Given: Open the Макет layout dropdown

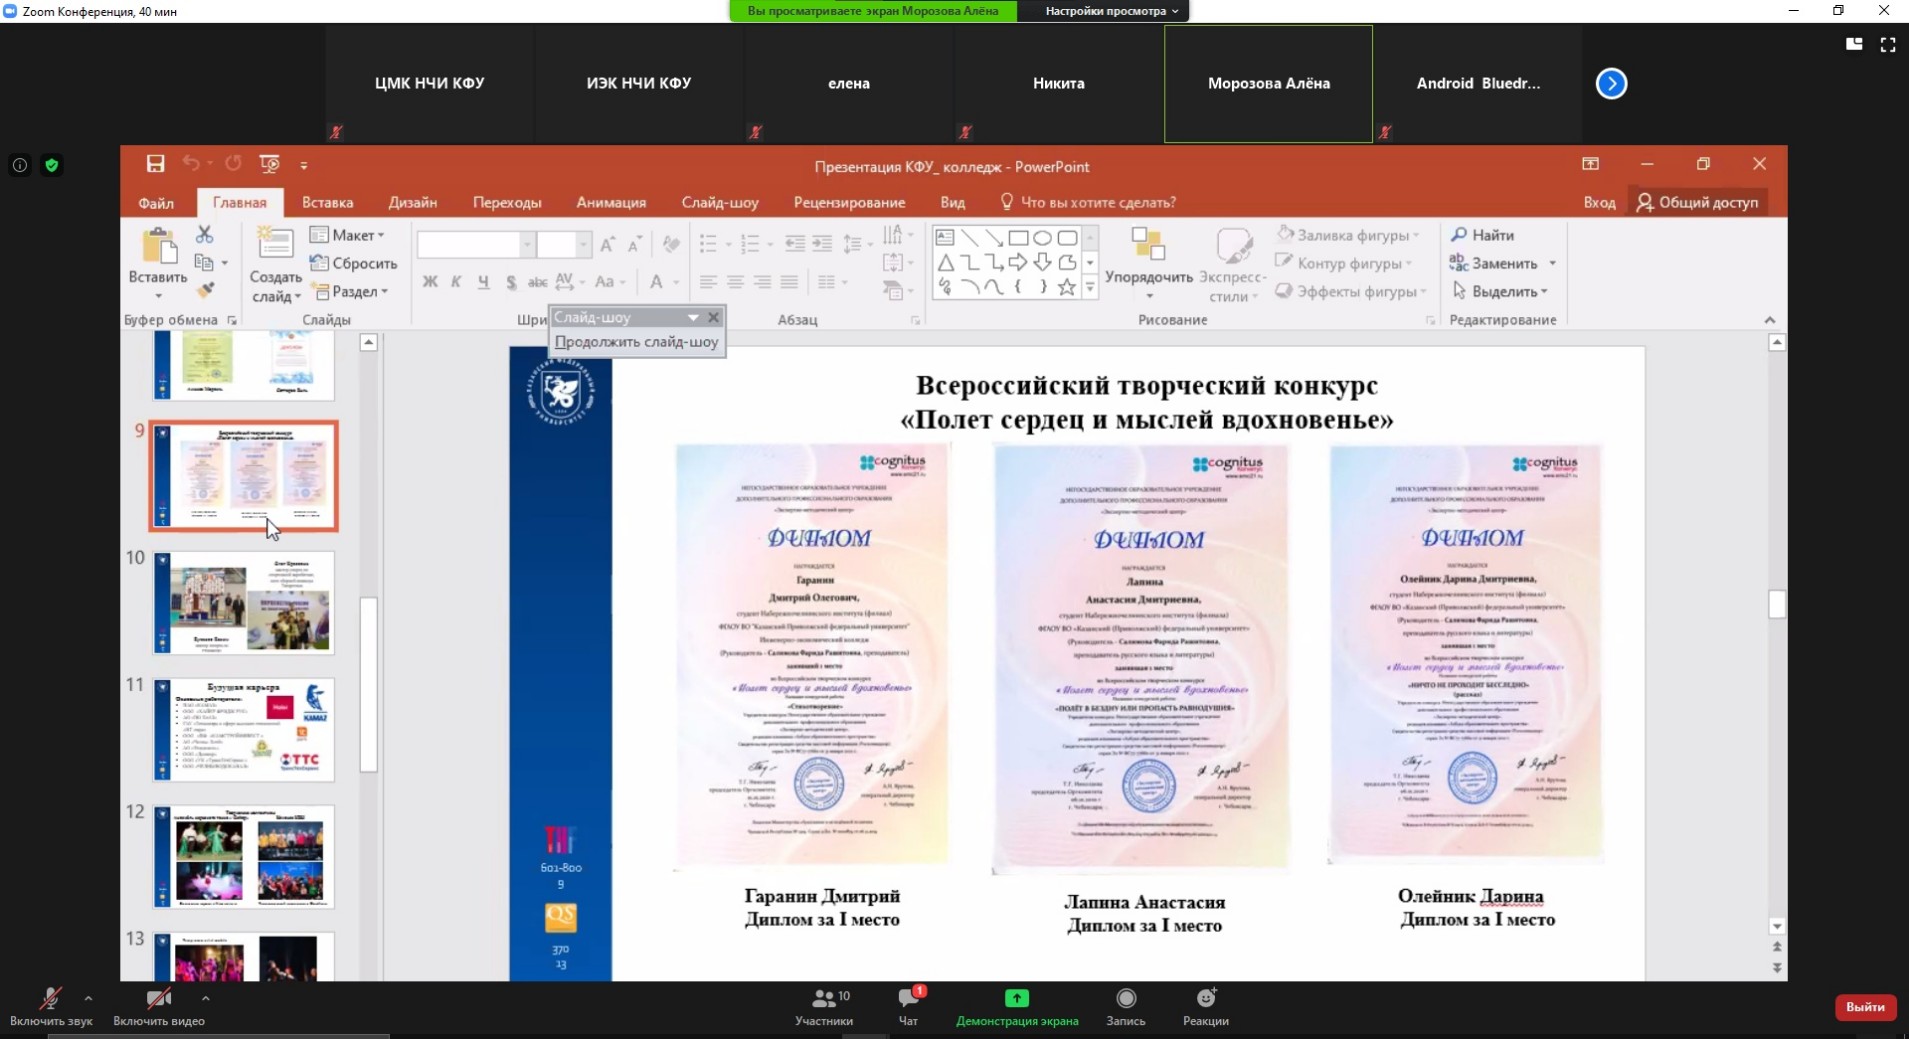Looking at the screenshot, I should [x=347, y=235].
